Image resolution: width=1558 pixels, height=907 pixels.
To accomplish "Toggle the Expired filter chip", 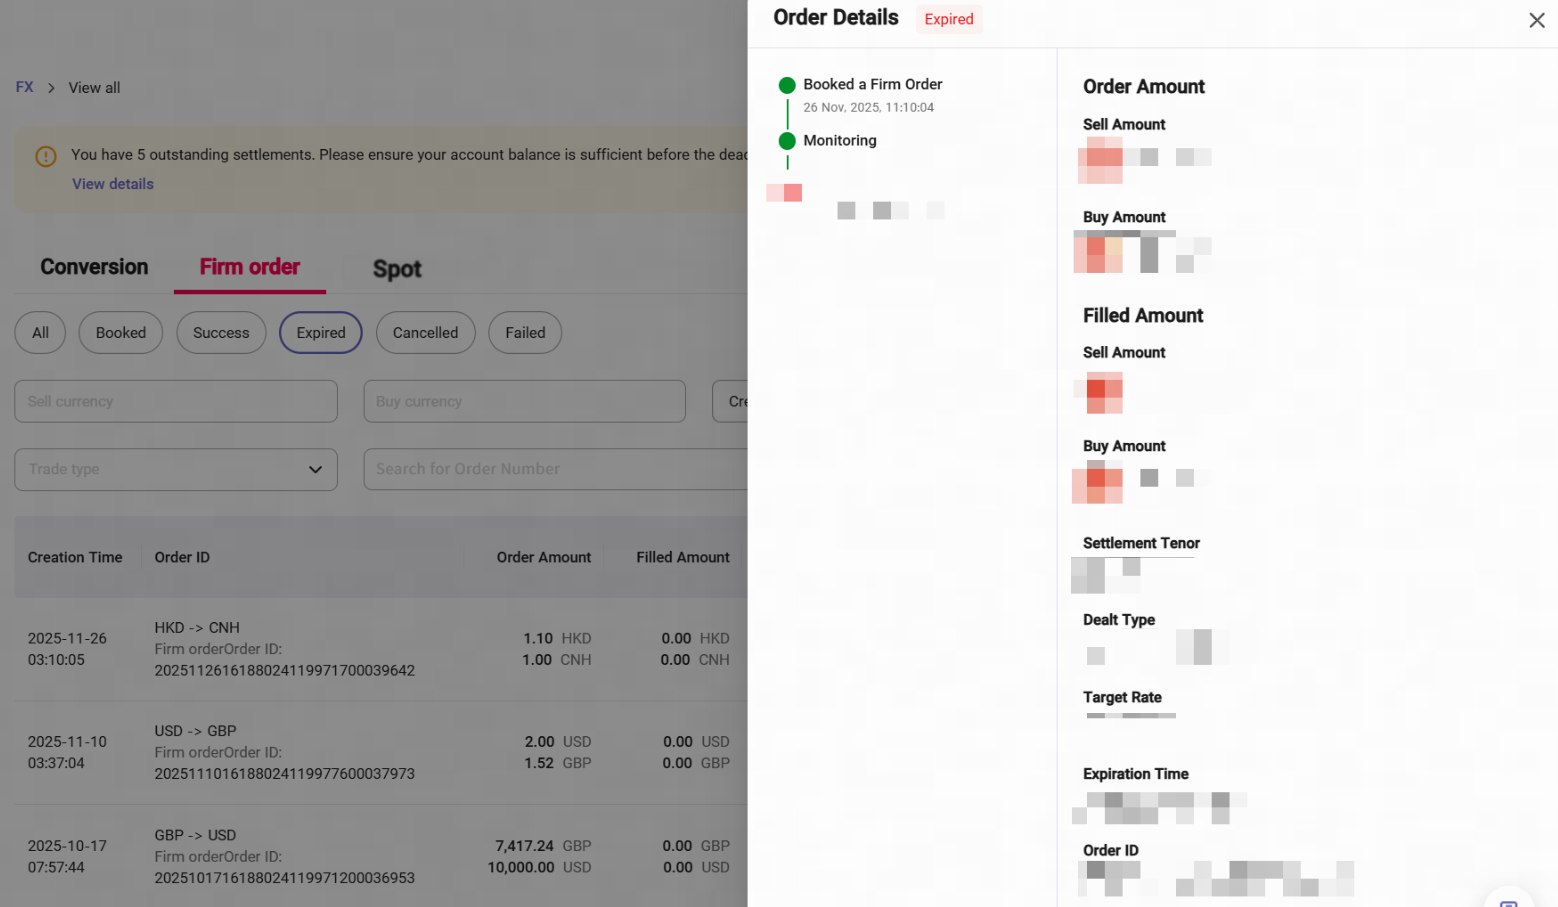I will (x=320, y=333).
